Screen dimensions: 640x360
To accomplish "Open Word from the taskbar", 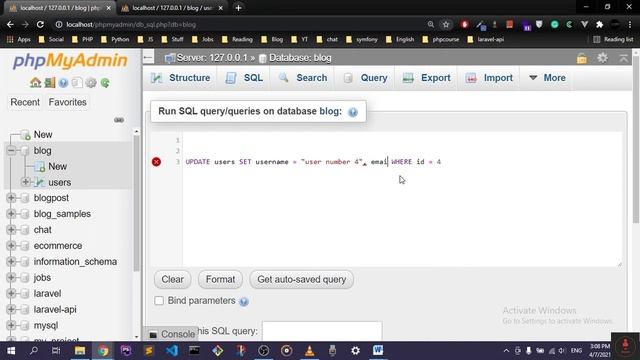I will click(378, 350).
